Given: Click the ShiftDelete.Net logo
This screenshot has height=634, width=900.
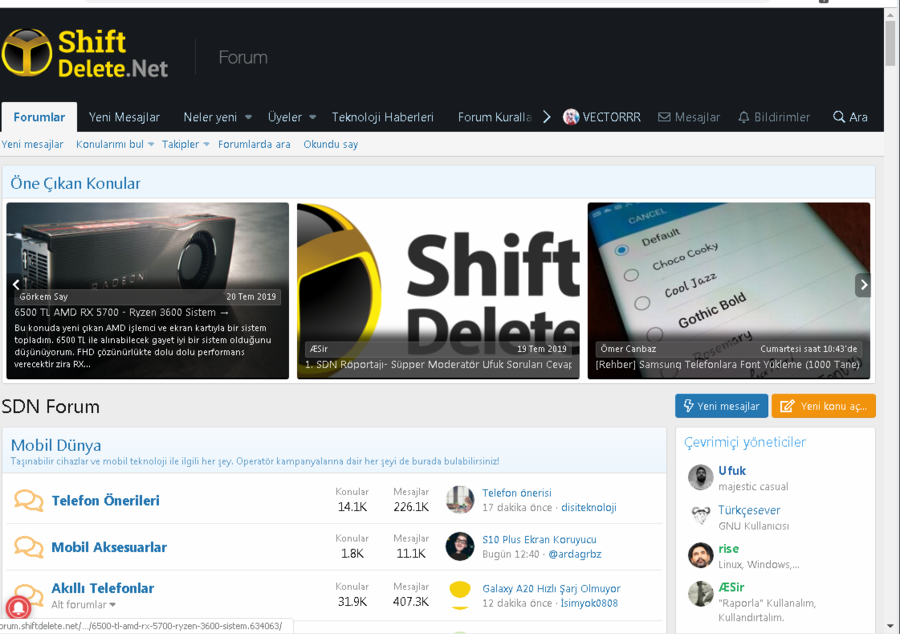Looking at the screenshot, I should (x=85, y=54).
